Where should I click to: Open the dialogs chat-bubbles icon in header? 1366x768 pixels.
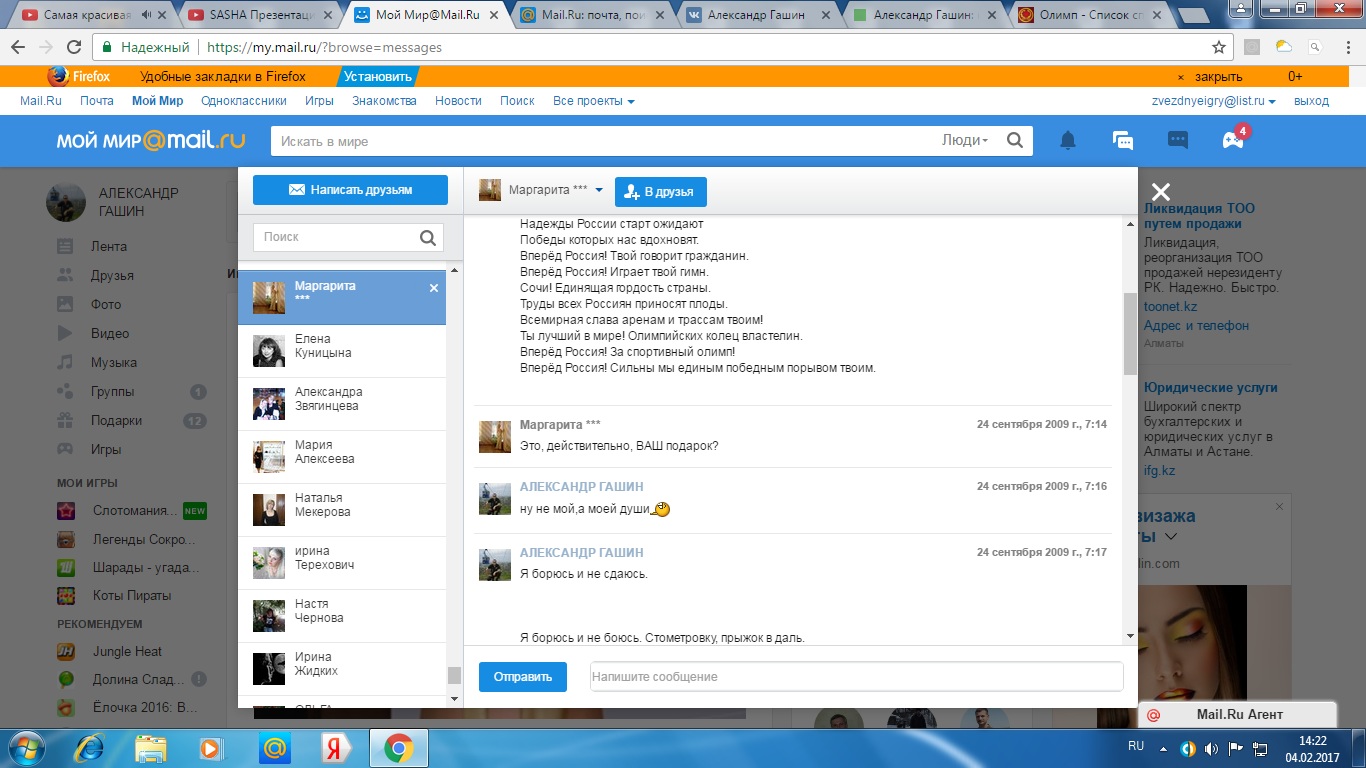pyautogui.click(x=1123, y=141)
